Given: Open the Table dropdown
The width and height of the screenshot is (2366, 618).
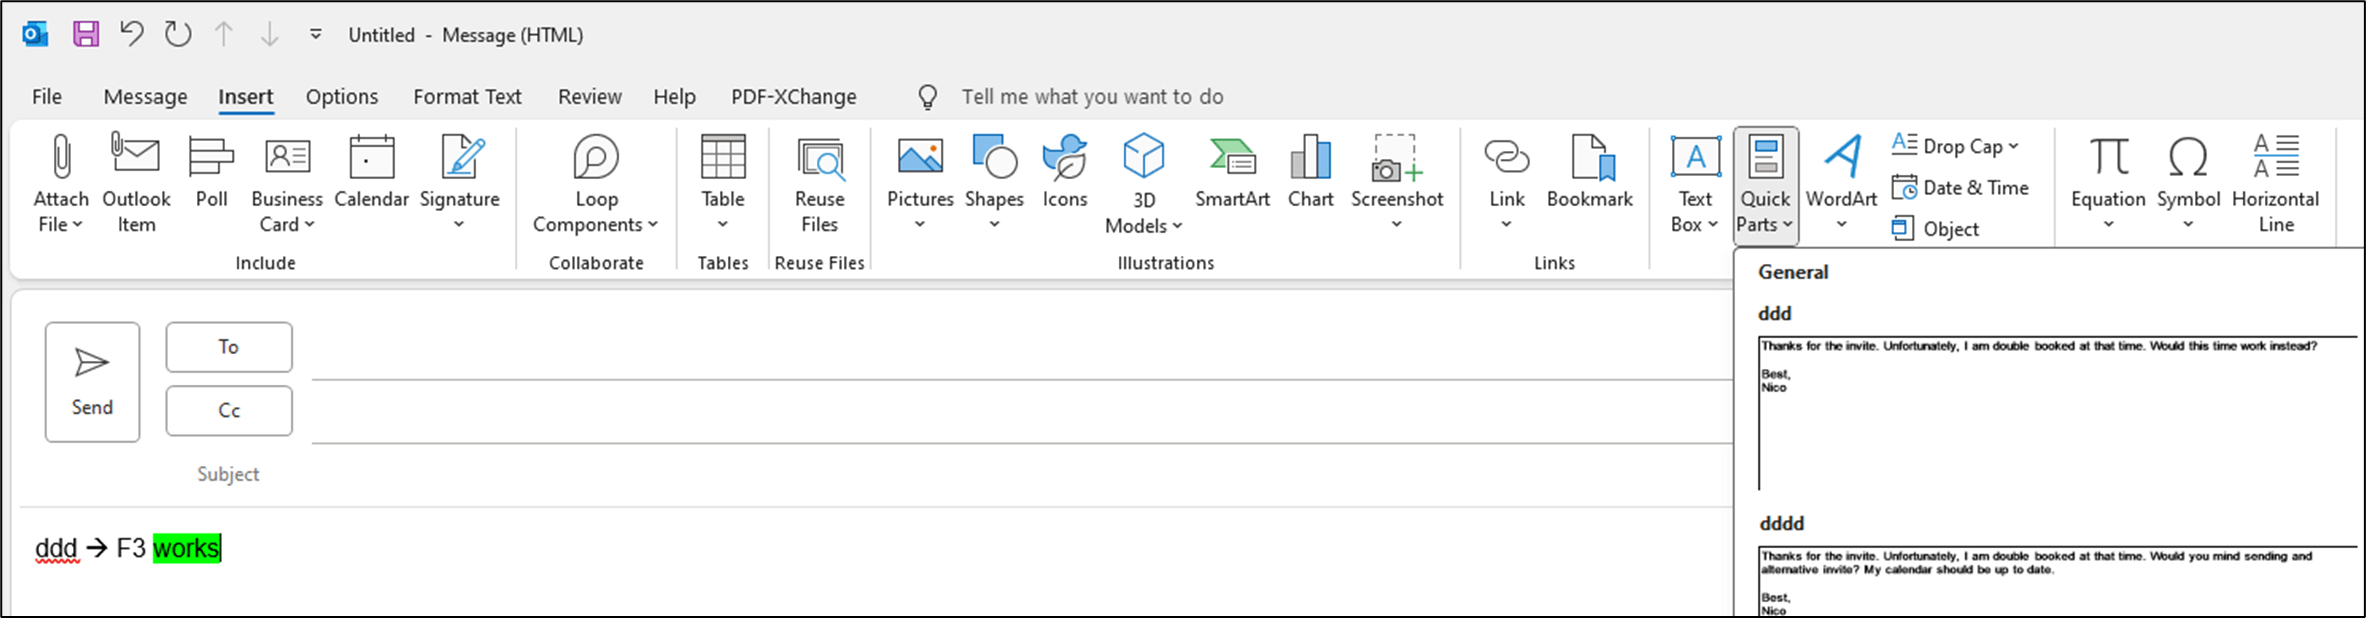Looking at the screenshot, I should point(722,225).
